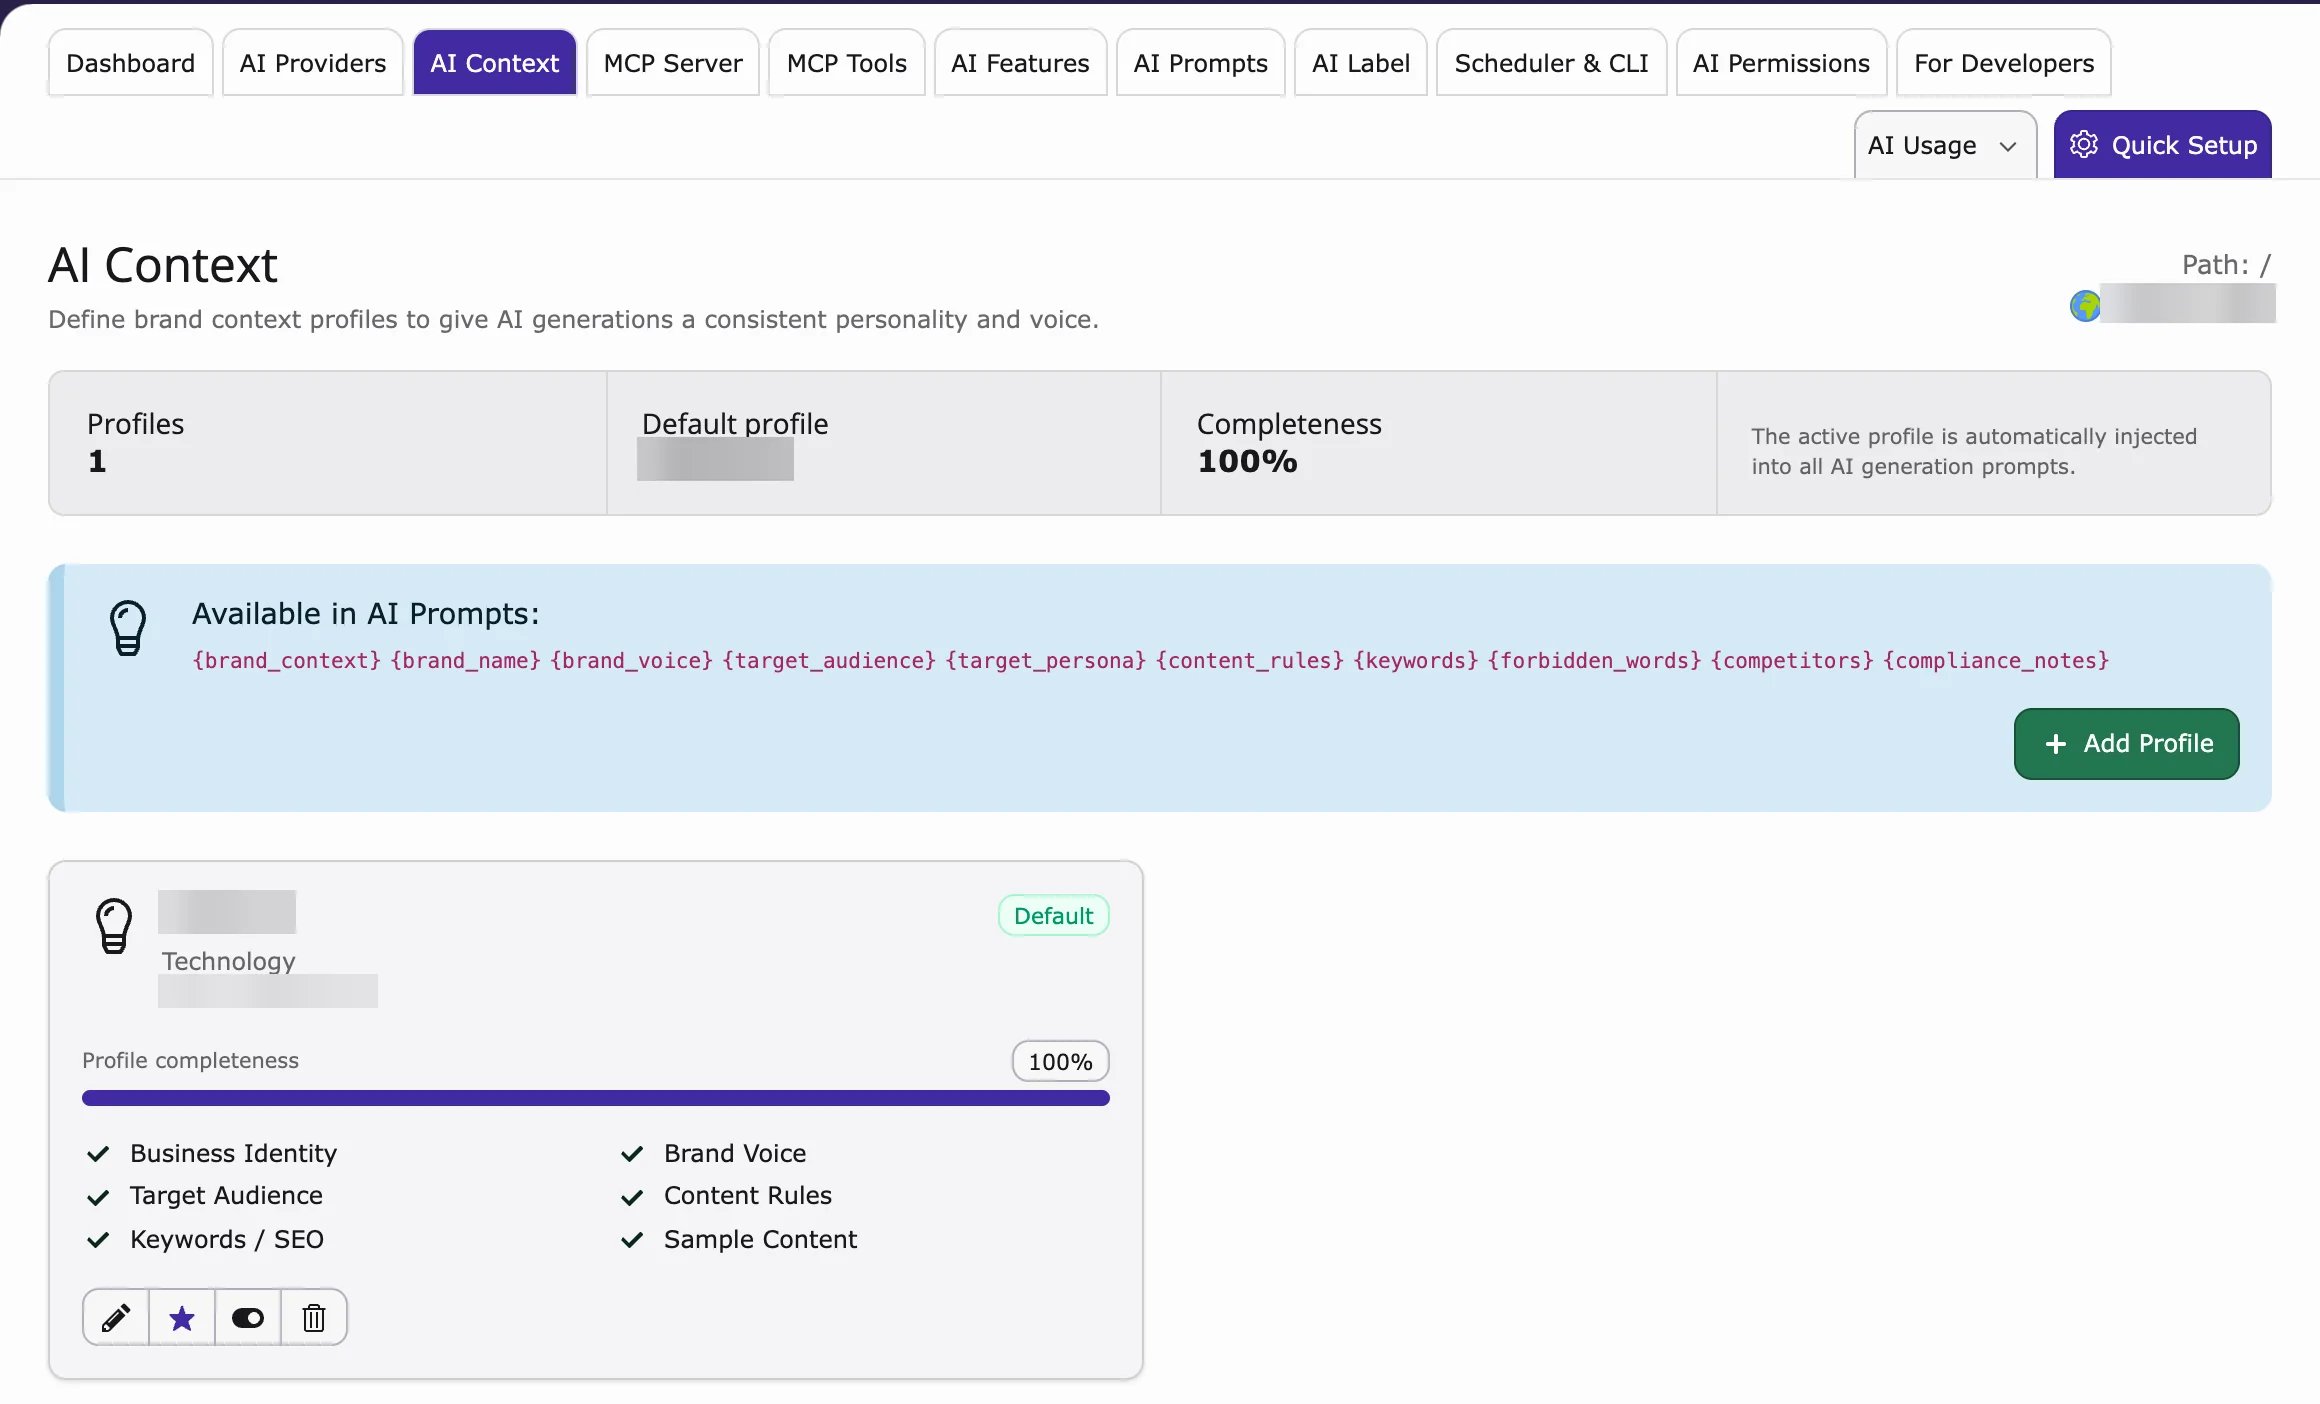2320x1404 pixels.
Task: Open the MCP Tools tab
Action: (x=847, y=63)
